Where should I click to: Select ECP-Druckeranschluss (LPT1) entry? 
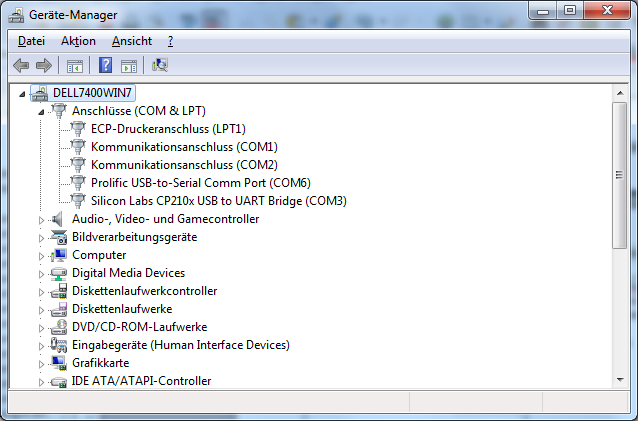pyautogui.click(x=168, y=129)
